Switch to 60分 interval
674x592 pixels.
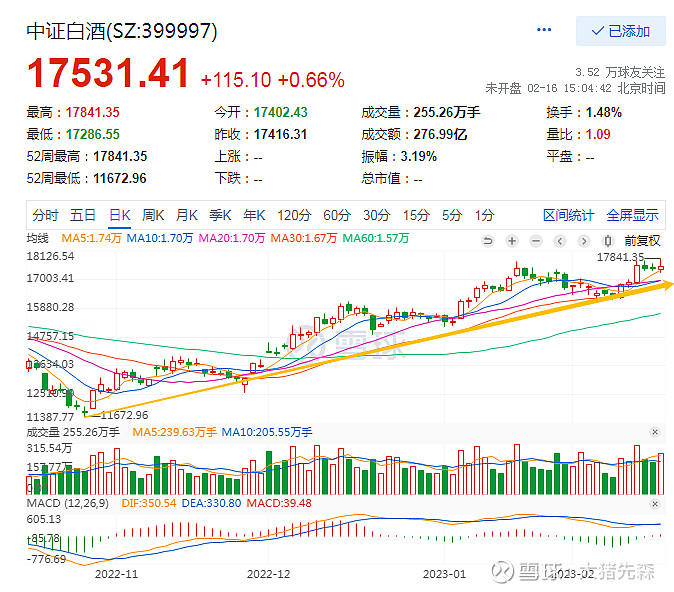click(x=337, y=215)
